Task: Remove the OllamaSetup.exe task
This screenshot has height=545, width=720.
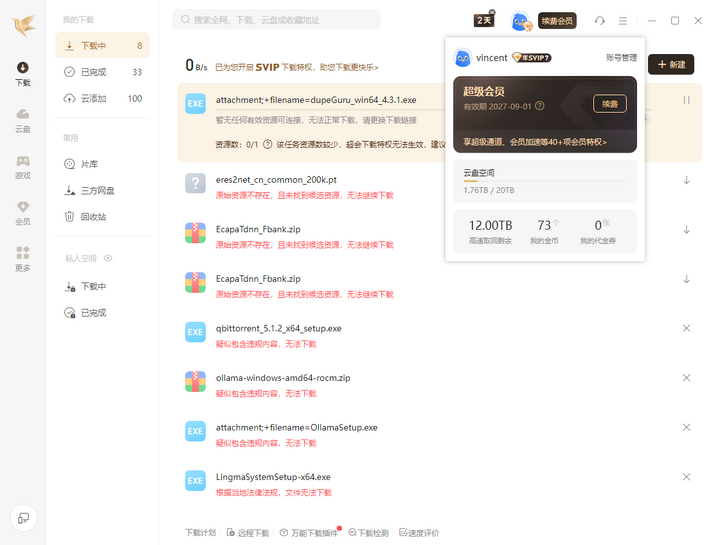Action: point(686,427)
